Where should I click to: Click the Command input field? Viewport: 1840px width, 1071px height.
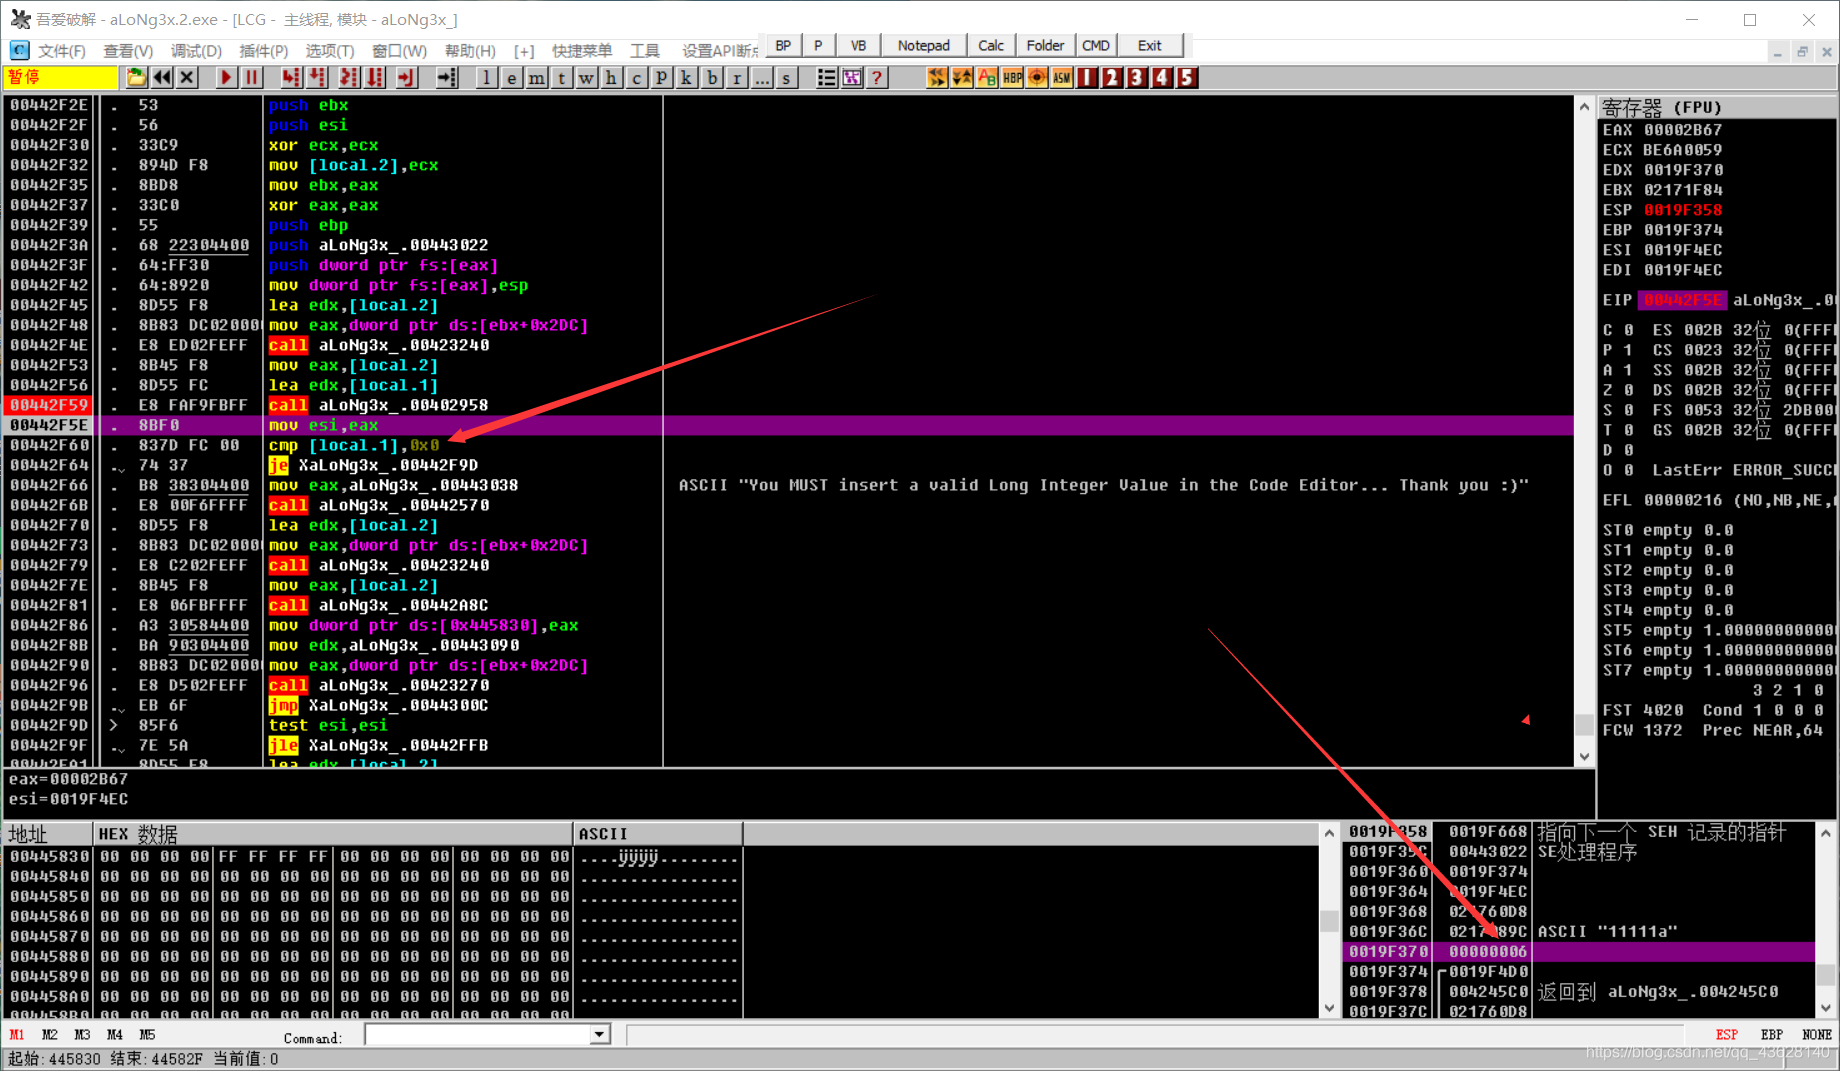pos(477,1035)
